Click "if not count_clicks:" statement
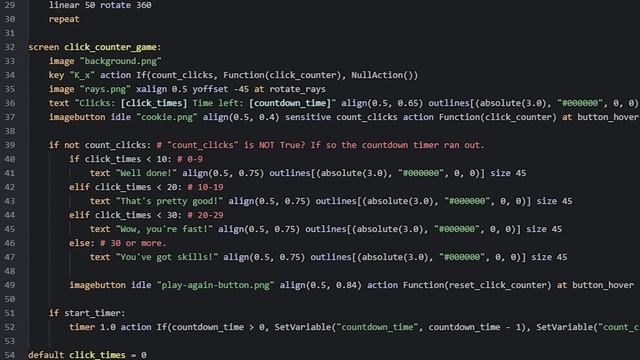Screen dimensions: 640x360 click(x=100, y=145)
